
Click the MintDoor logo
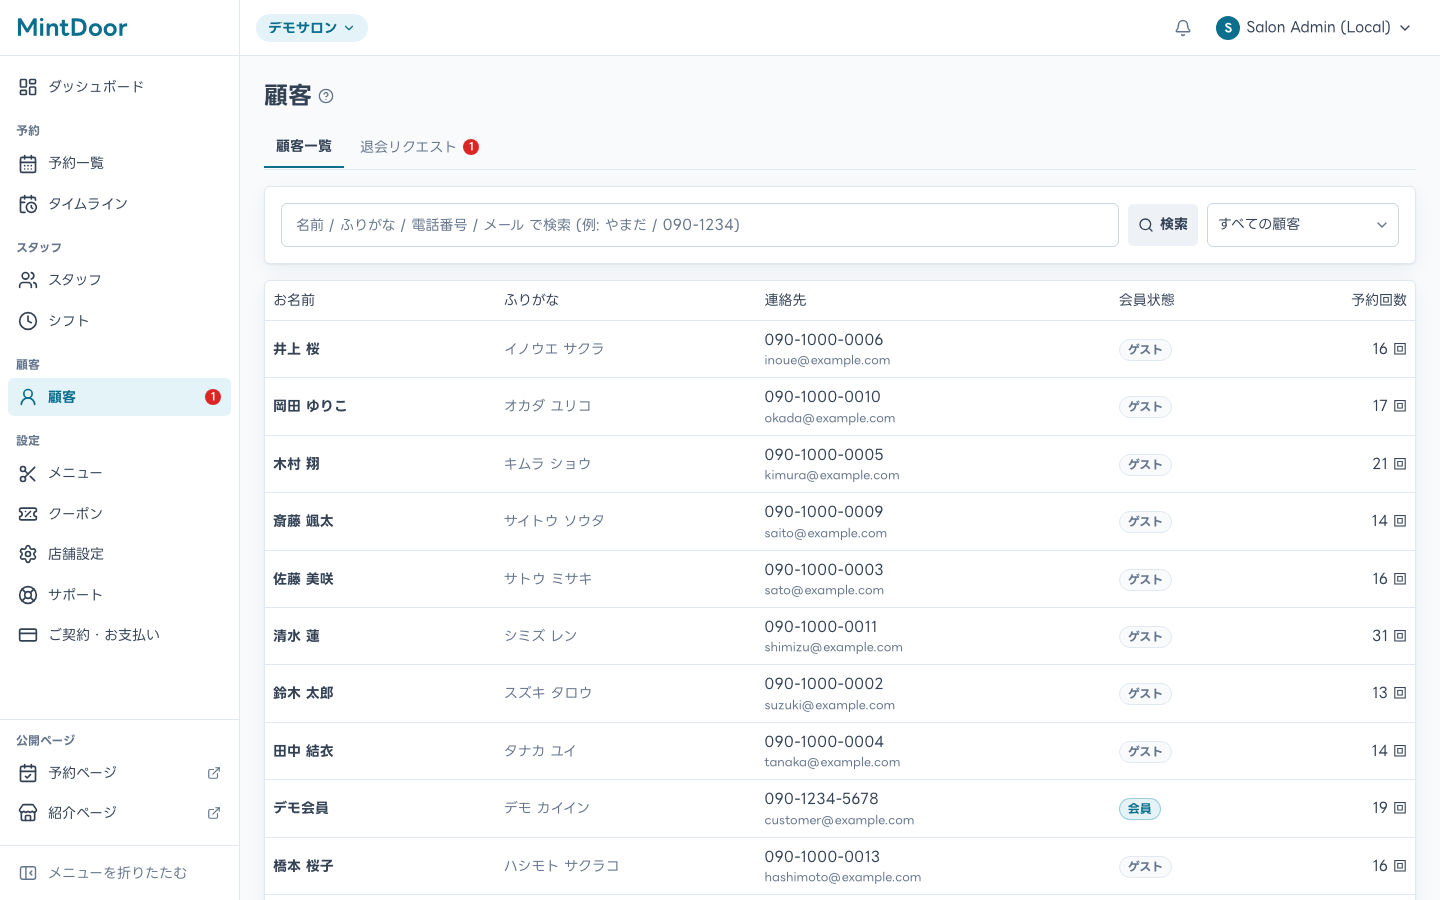pyautogui.click(x=72, y=28)
